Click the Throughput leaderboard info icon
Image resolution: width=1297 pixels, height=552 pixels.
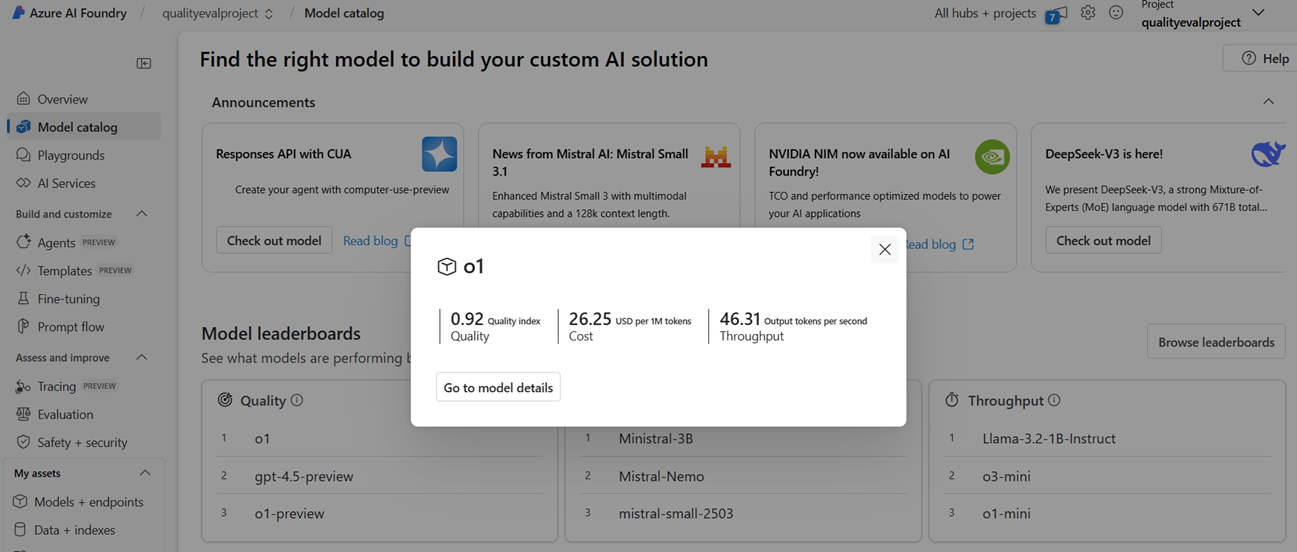click(1054, 400)
